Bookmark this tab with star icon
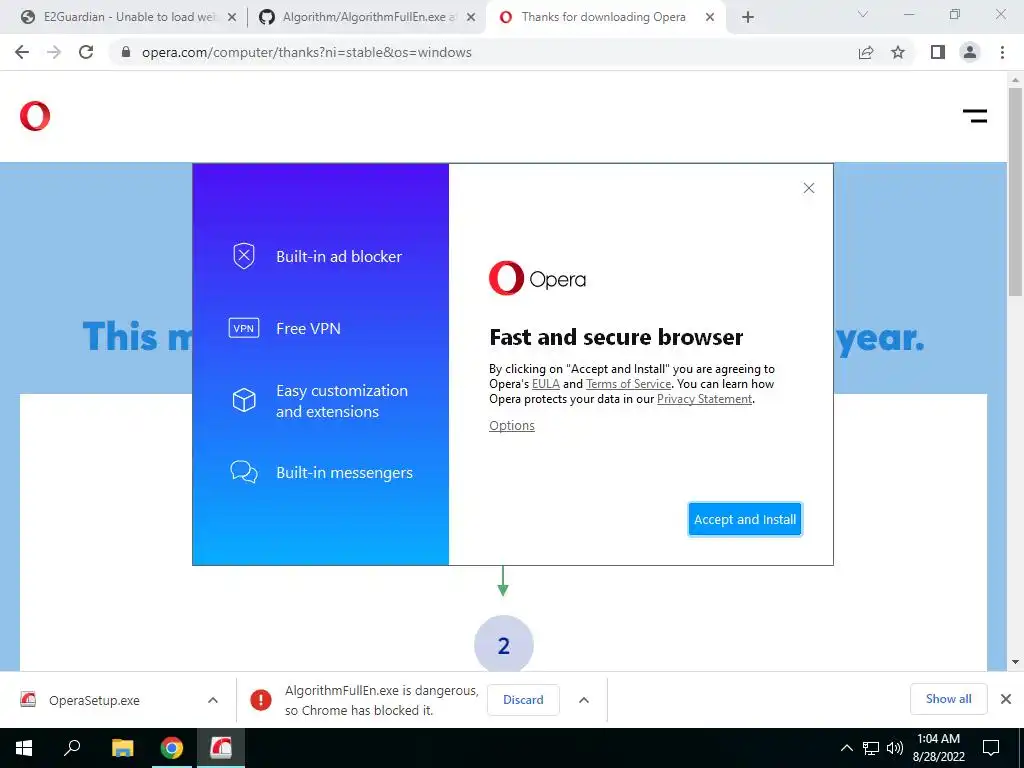The height and width of the screenshot is (768, 1024). pyautogui.click(x=898, y=52)
